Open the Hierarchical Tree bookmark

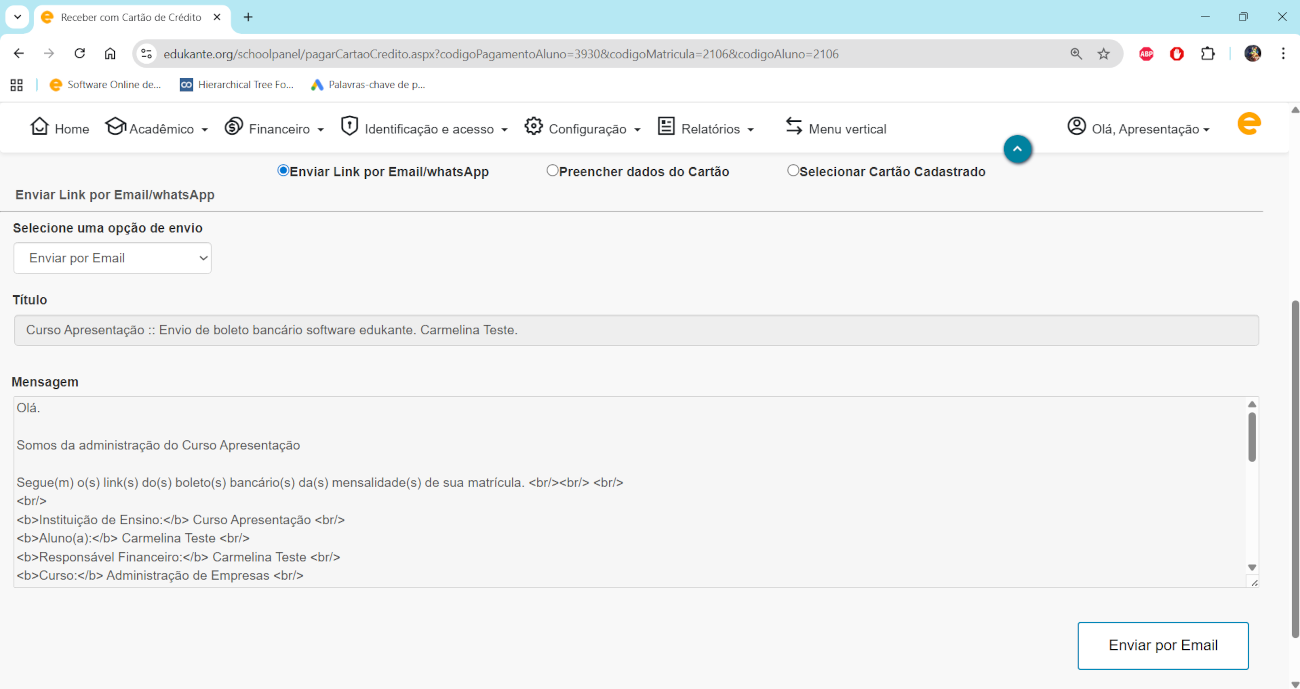[x=236, y=85]
